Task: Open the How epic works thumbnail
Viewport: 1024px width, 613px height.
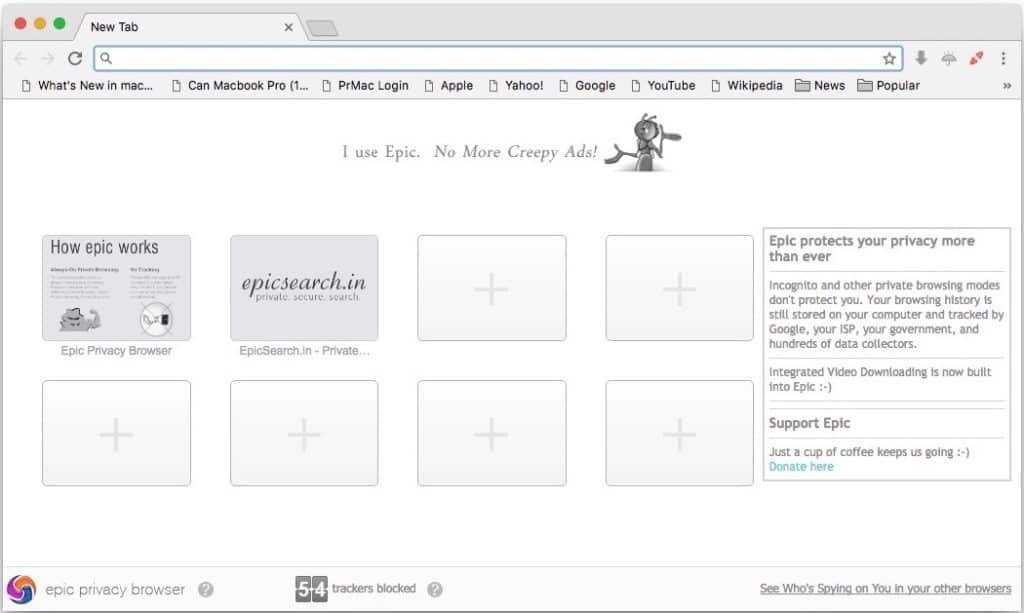Action: pos(116,288)
